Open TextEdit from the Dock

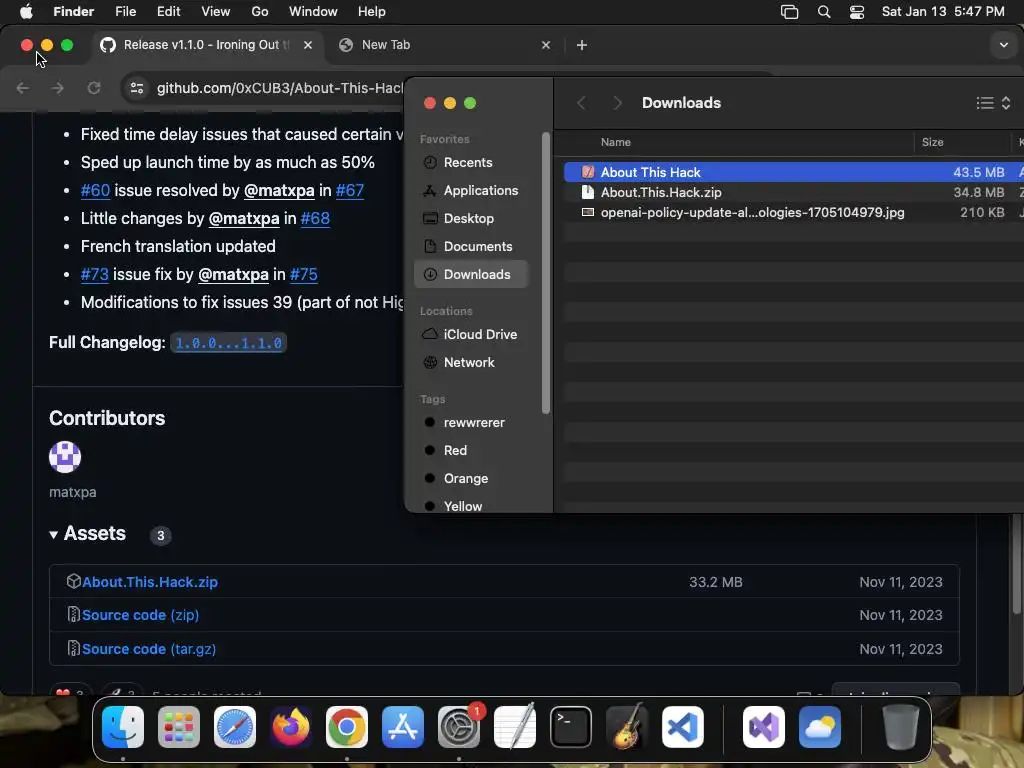(515, 727)
